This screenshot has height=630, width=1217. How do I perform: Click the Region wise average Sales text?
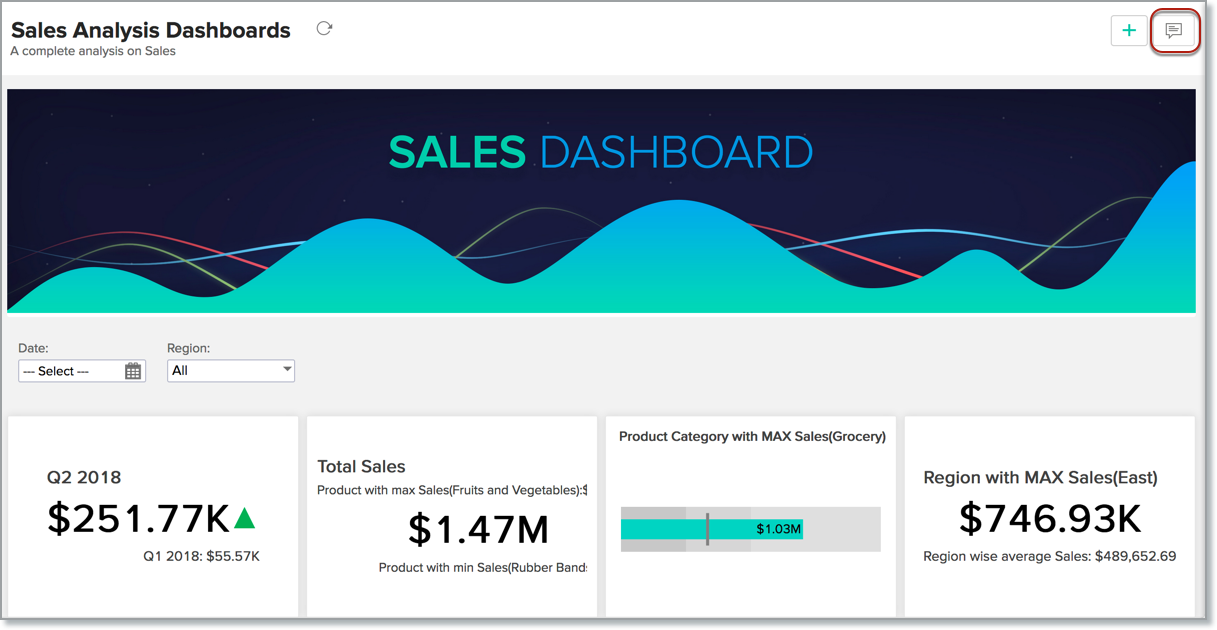coord(1049,556)
